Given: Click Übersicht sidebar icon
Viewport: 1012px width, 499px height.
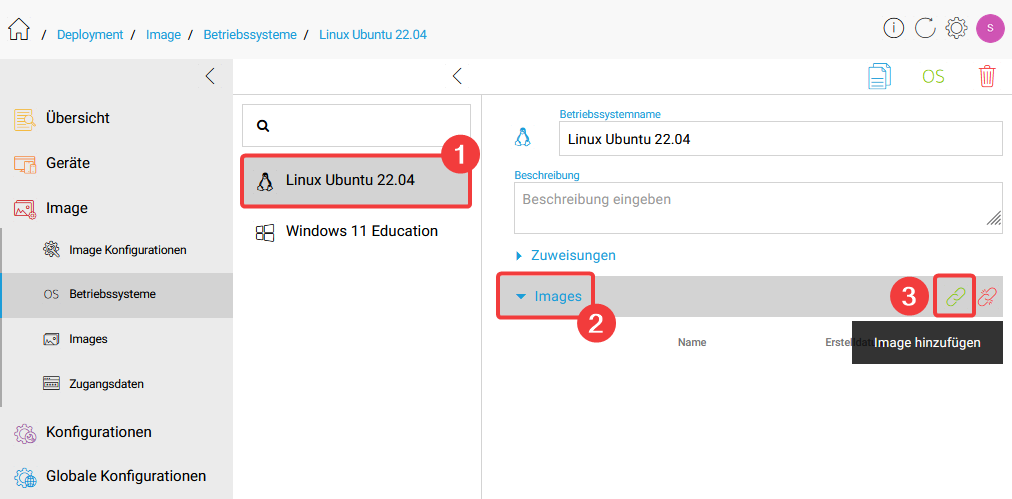Looking at the screenshot, I should point(25,119).
